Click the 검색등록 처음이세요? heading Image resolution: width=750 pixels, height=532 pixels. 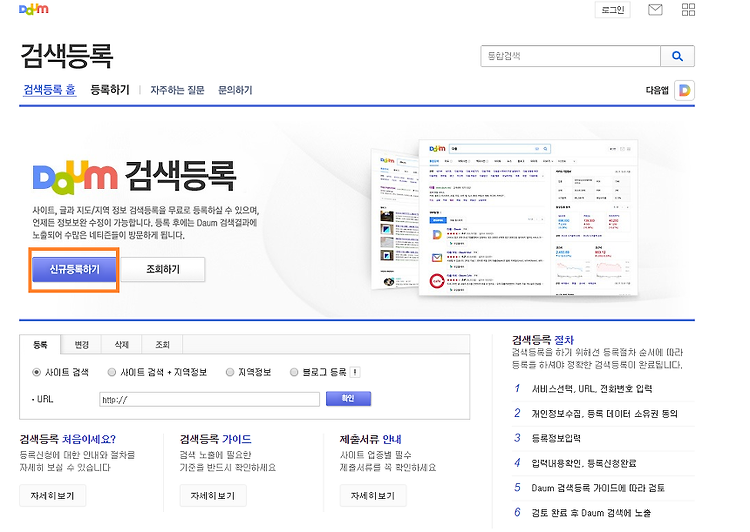(67, 439)
